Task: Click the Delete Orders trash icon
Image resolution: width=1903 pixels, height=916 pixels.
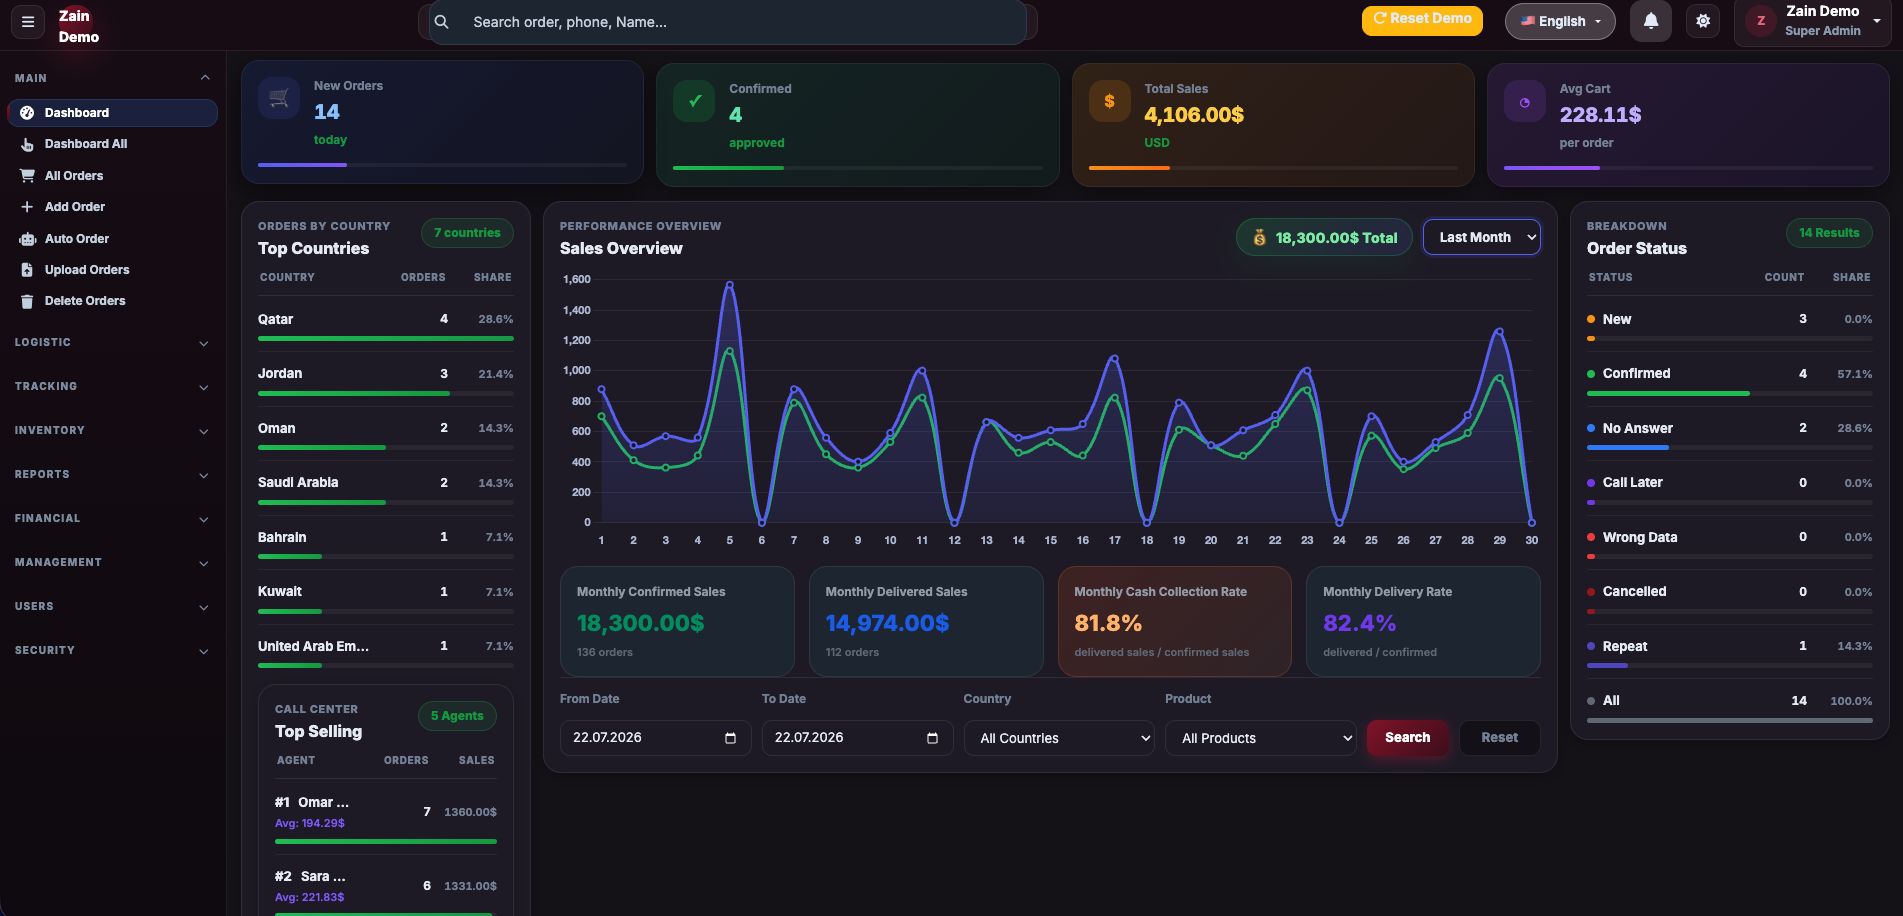Action: (x=27, y=301)
